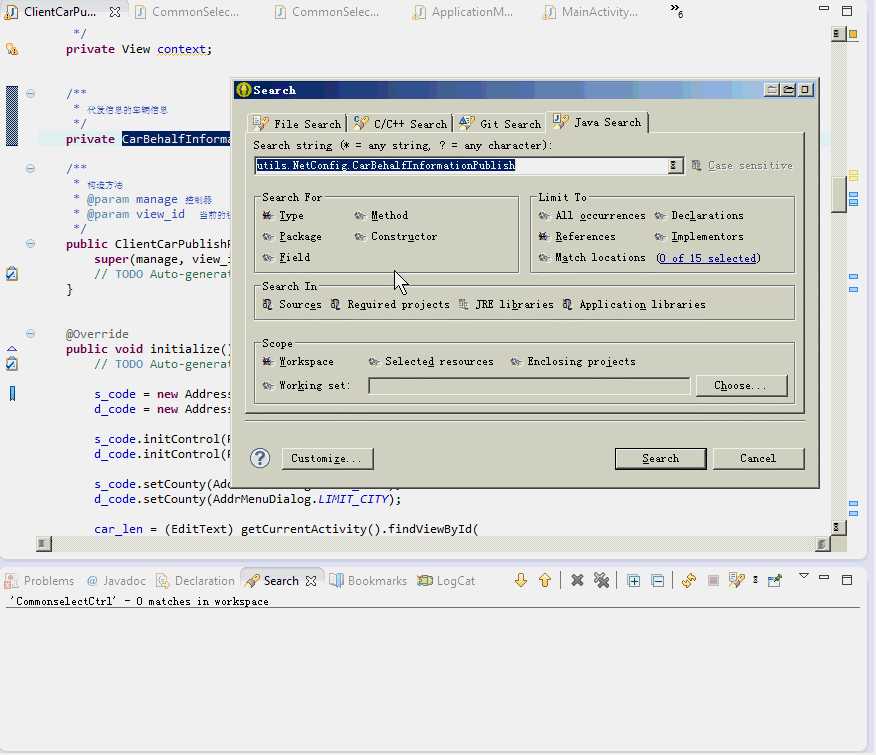The height and width of the screenshot is (755, 876).
Task: Pin the Search view
Action: pos(774,580)
